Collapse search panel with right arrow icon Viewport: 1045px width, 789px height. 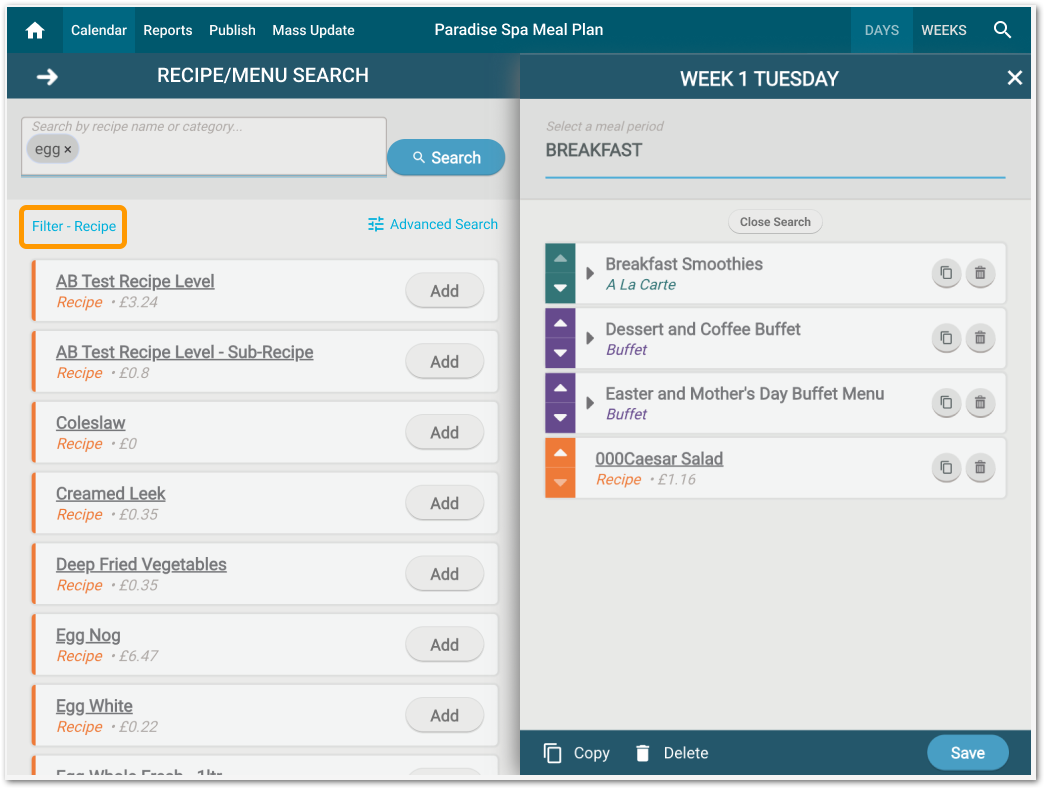47,77
